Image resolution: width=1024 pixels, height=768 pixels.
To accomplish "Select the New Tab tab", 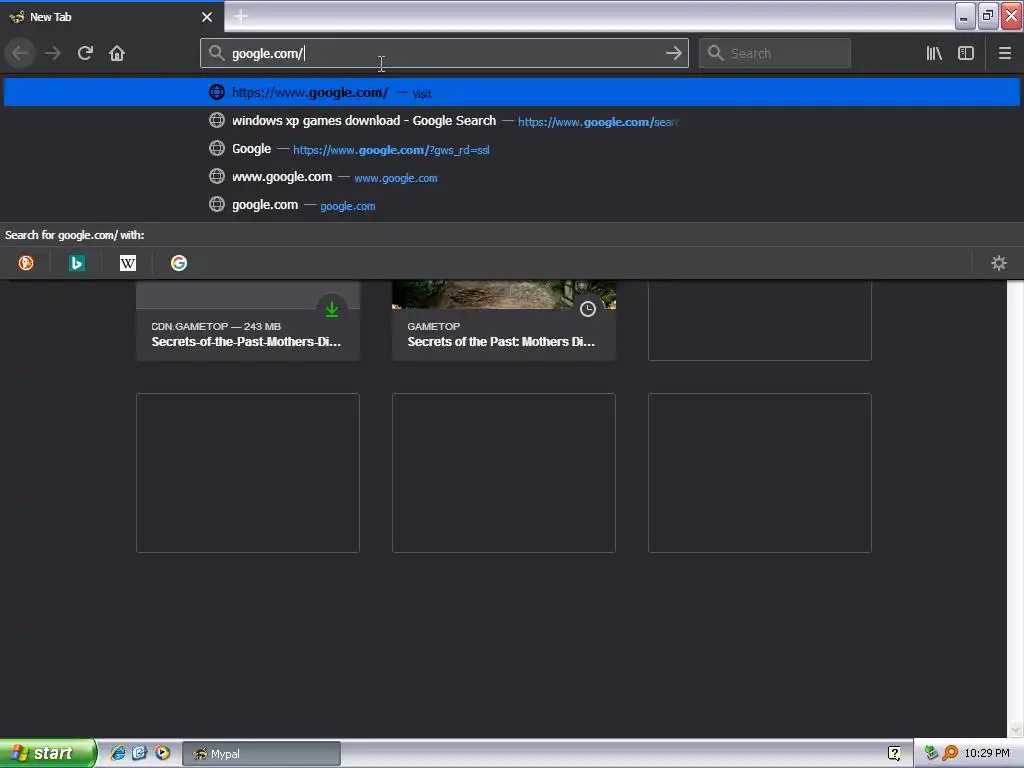I will [112, 17].
